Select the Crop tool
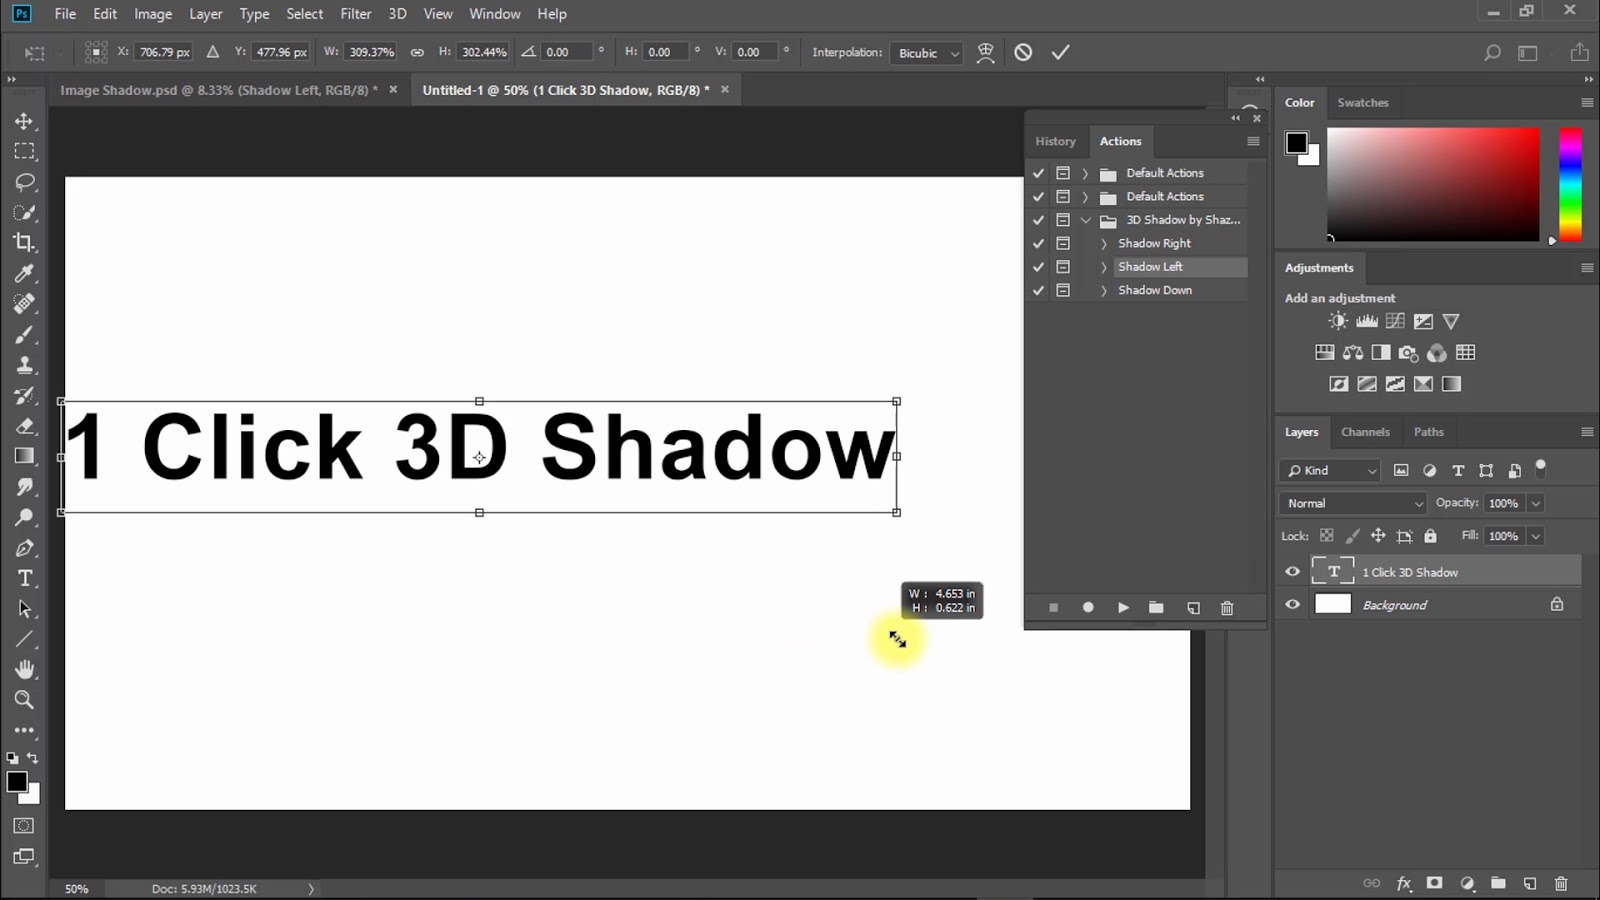The image size is (1600, 900). pos(24,242)
